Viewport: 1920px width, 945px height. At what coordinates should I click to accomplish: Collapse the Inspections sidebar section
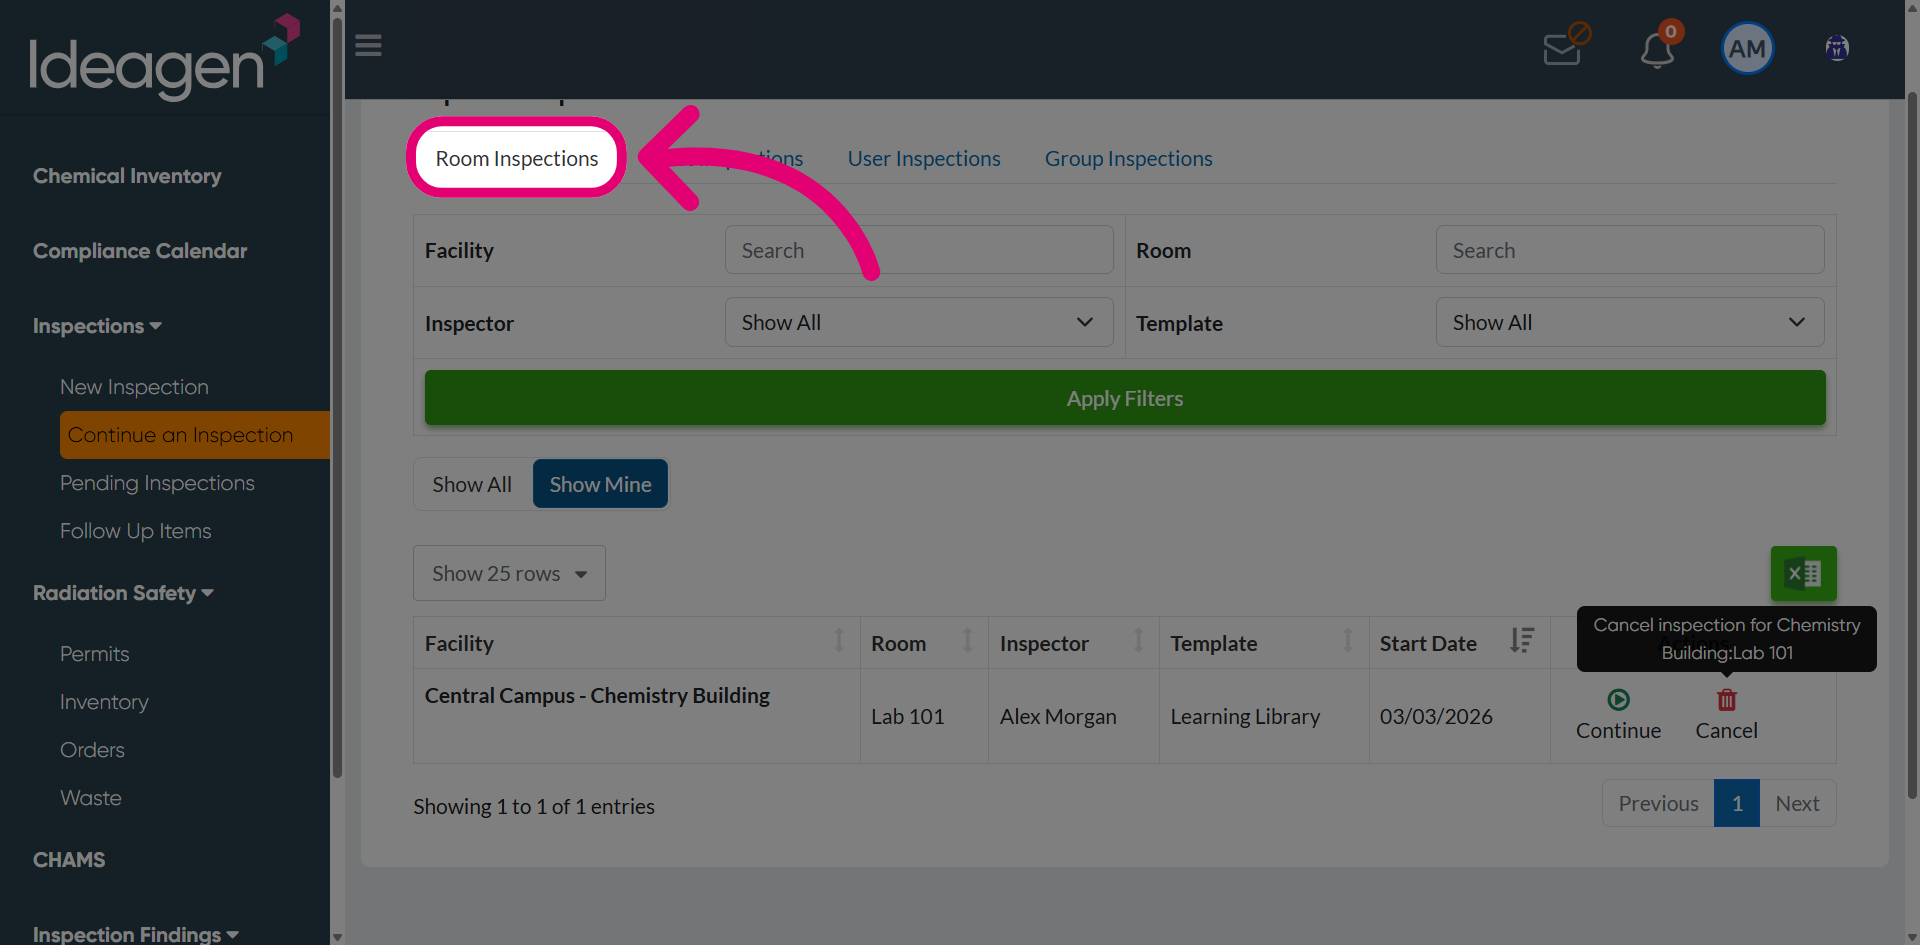[x=97, y=326]
